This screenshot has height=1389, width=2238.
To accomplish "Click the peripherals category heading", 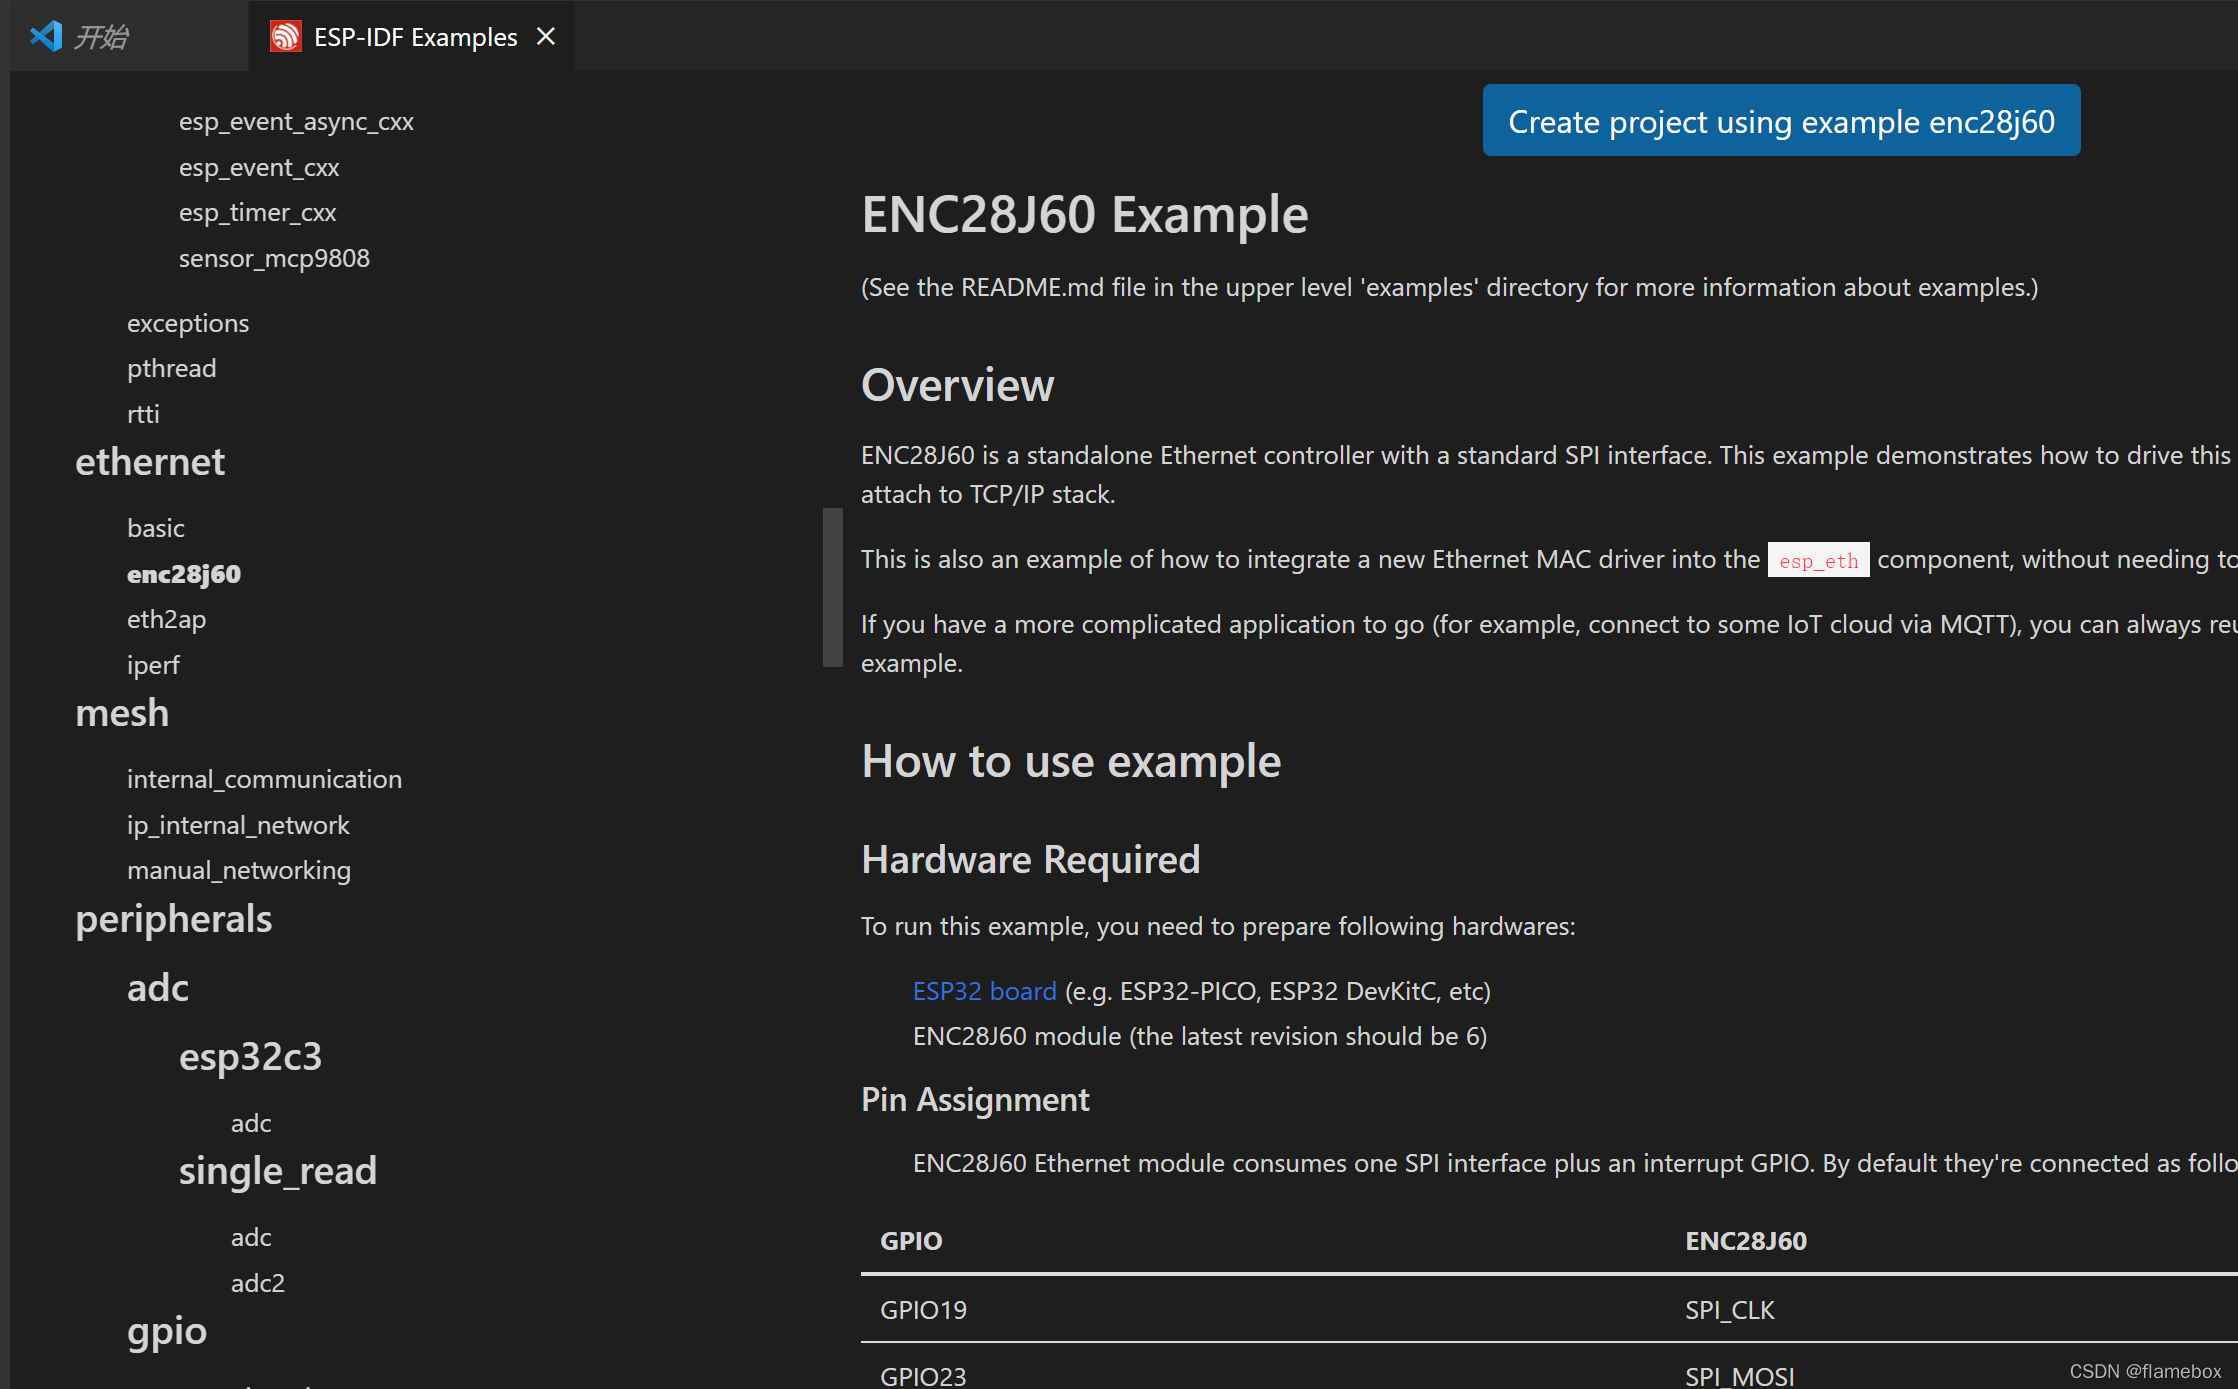I will point(174,919).
